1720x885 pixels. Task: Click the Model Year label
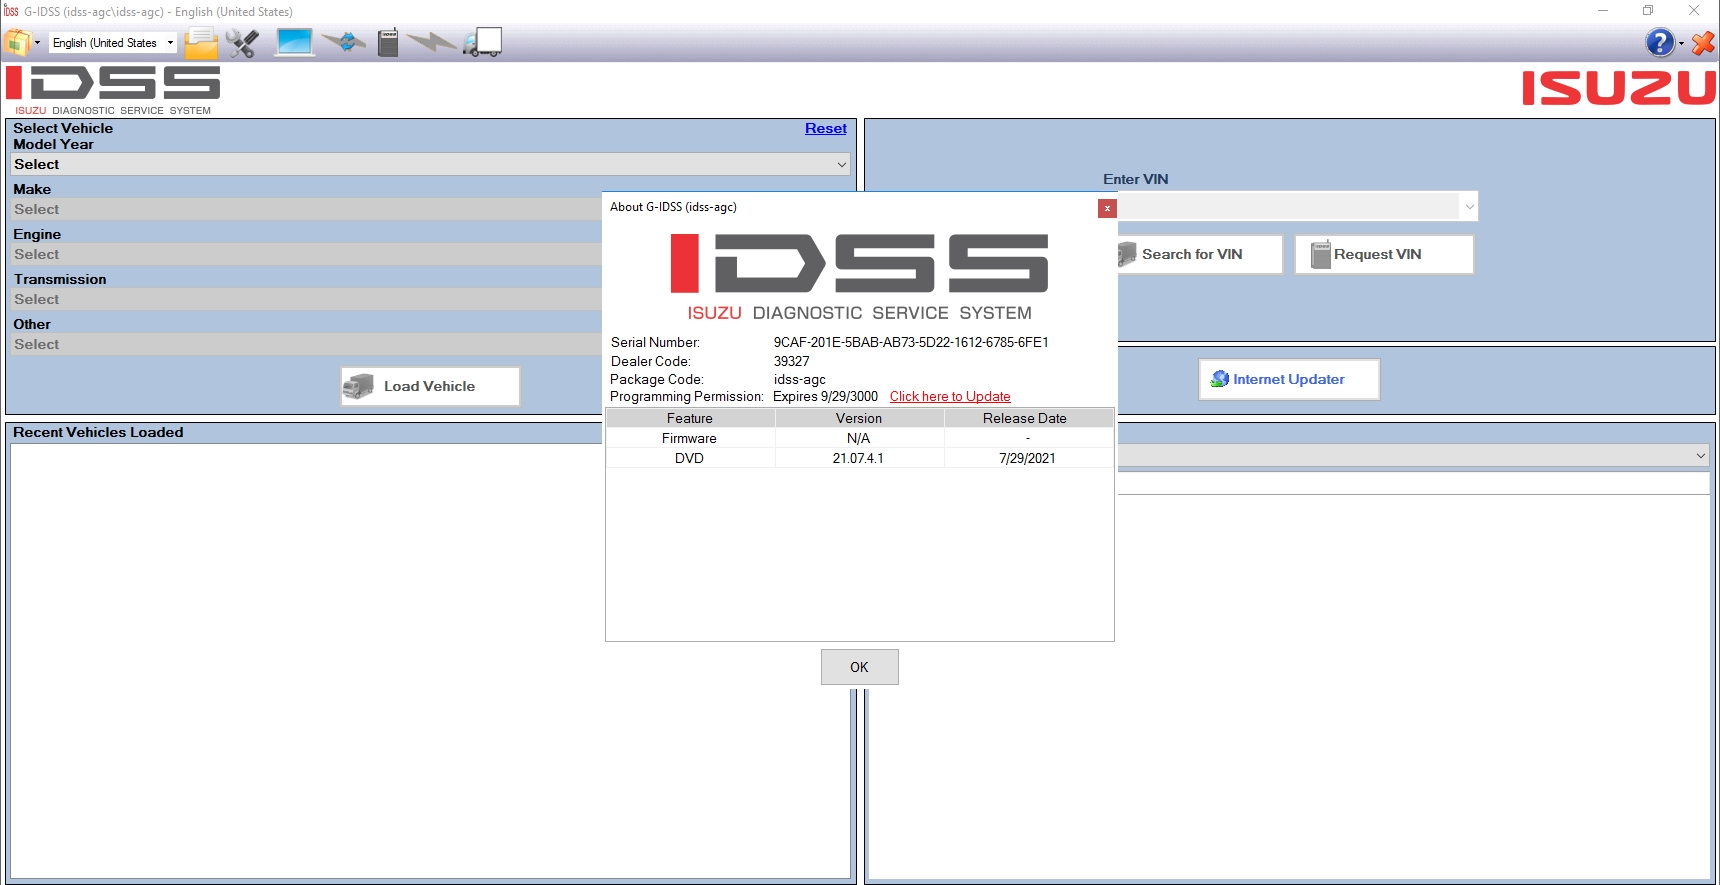(53, 144)
